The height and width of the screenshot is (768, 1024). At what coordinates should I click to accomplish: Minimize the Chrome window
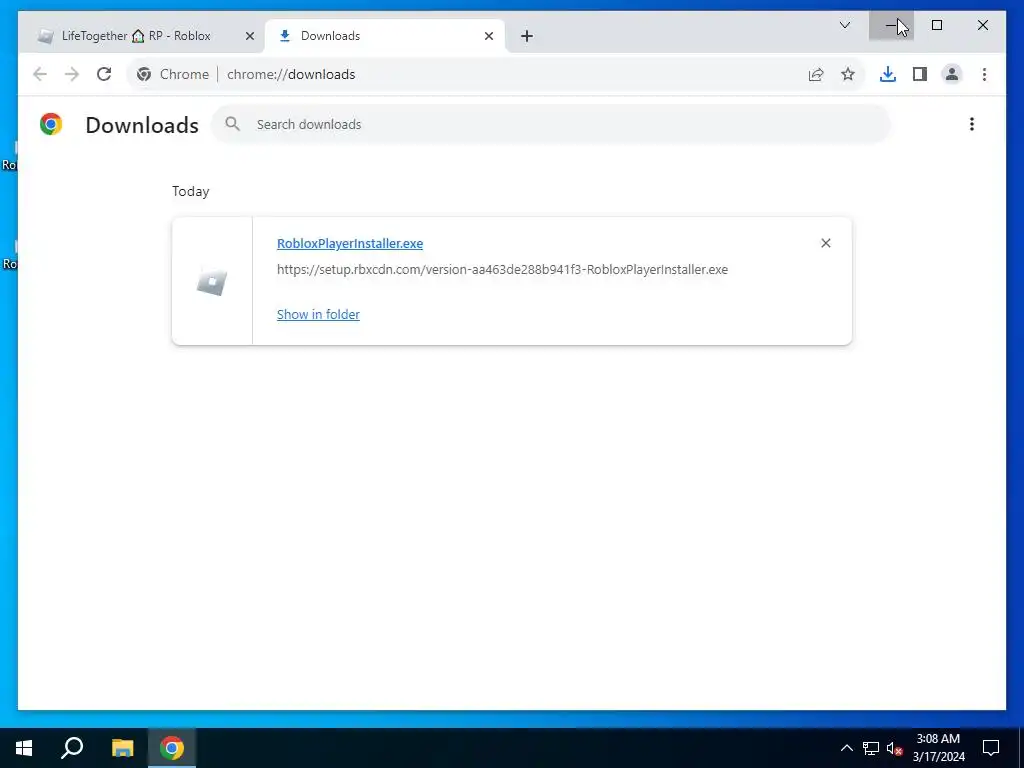[891, 25]
